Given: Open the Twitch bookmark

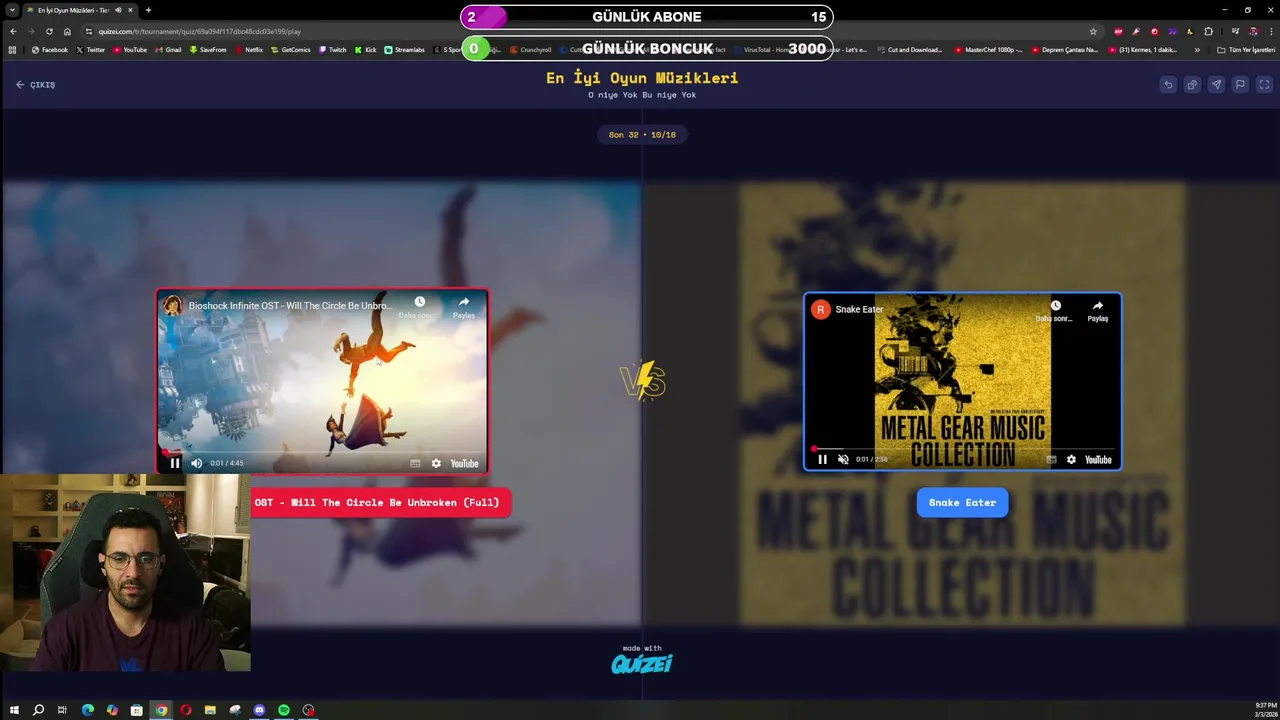Looking at the screenshot, I should pyautogui.click(x=333, y=50).
